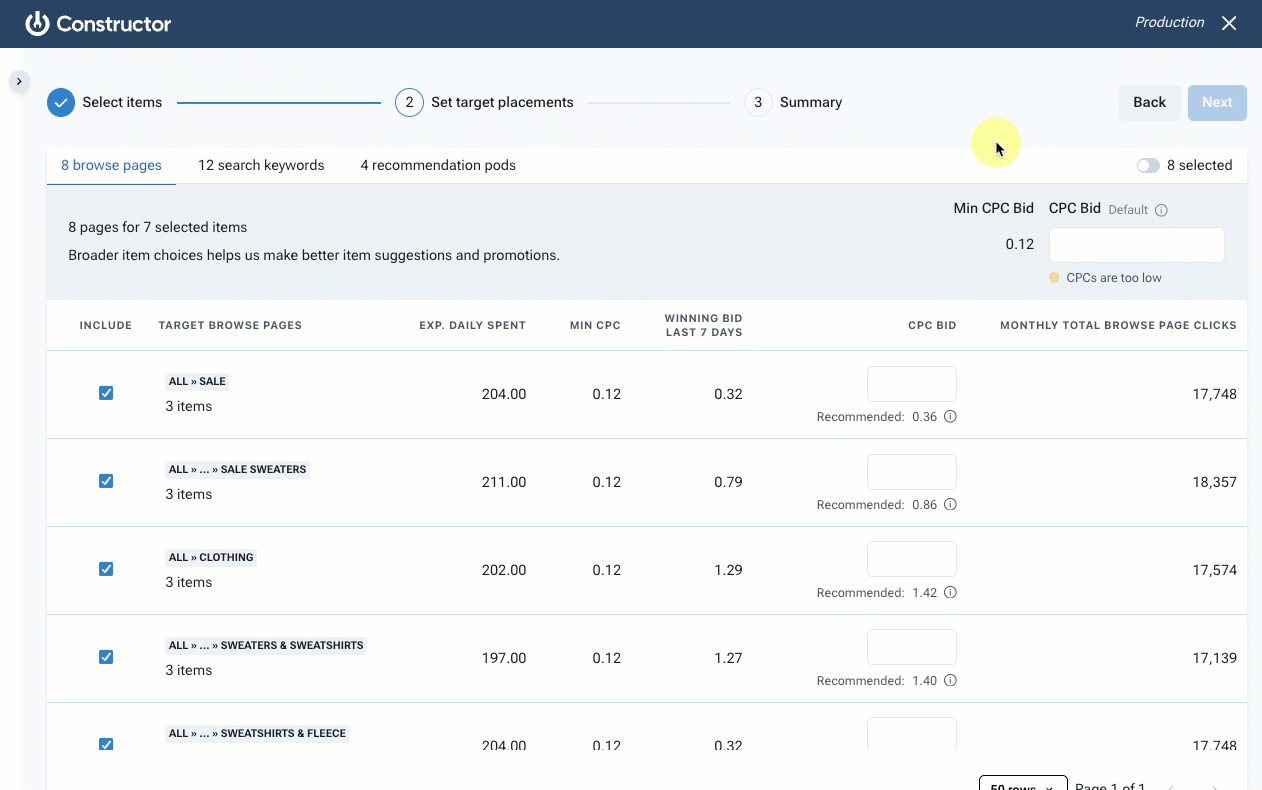Click the INCLUDE column header
The height and width of the screenshot is (790, 1262).
[106, 325]
